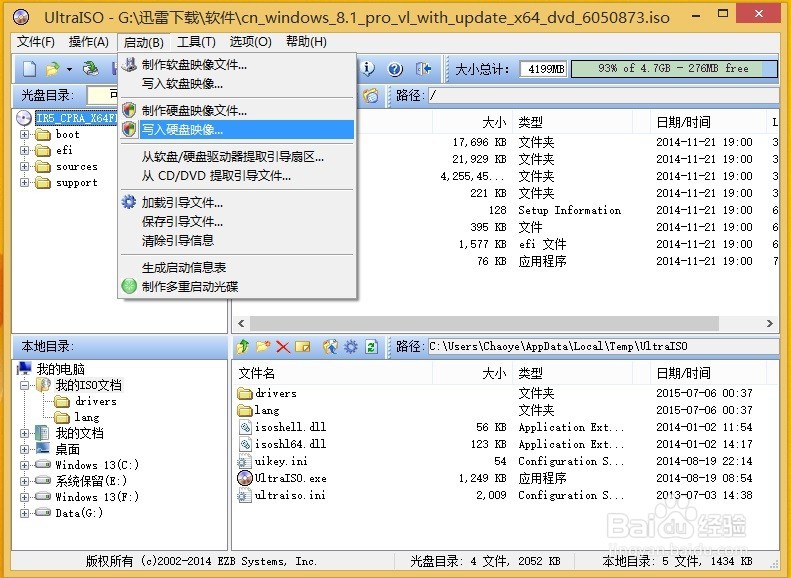Click the local new folder icon
Viewport: 791px width, 578px height.
(x=263, y=346)
